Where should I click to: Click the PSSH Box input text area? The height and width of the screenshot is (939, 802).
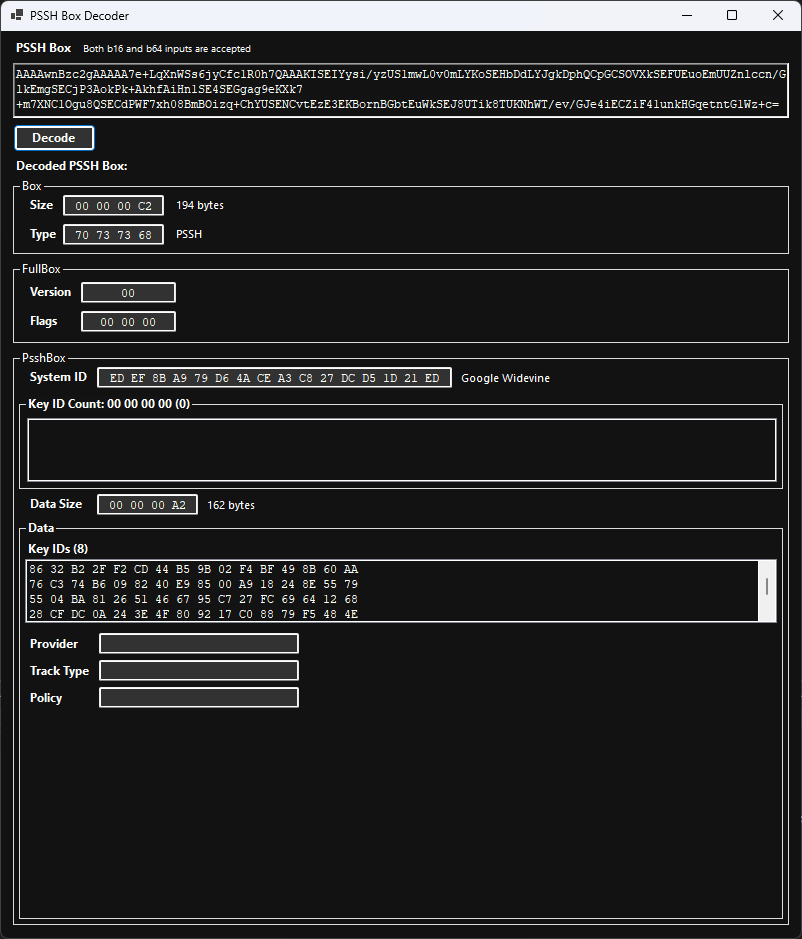pyautogui.click(x=401, y=90)
